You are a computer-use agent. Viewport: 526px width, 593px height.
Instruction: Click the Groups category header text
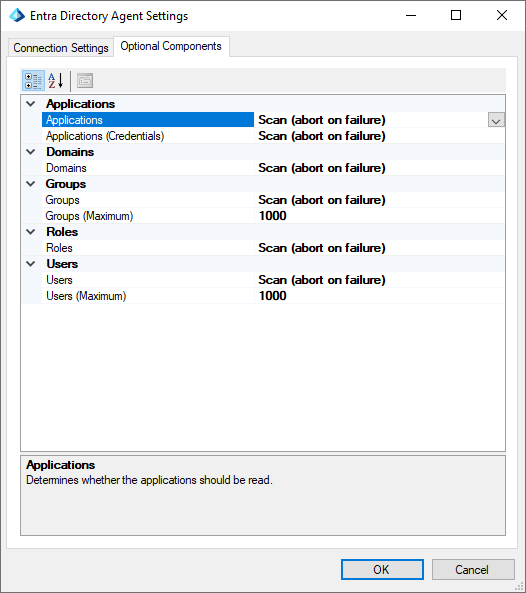click(66, 184)
